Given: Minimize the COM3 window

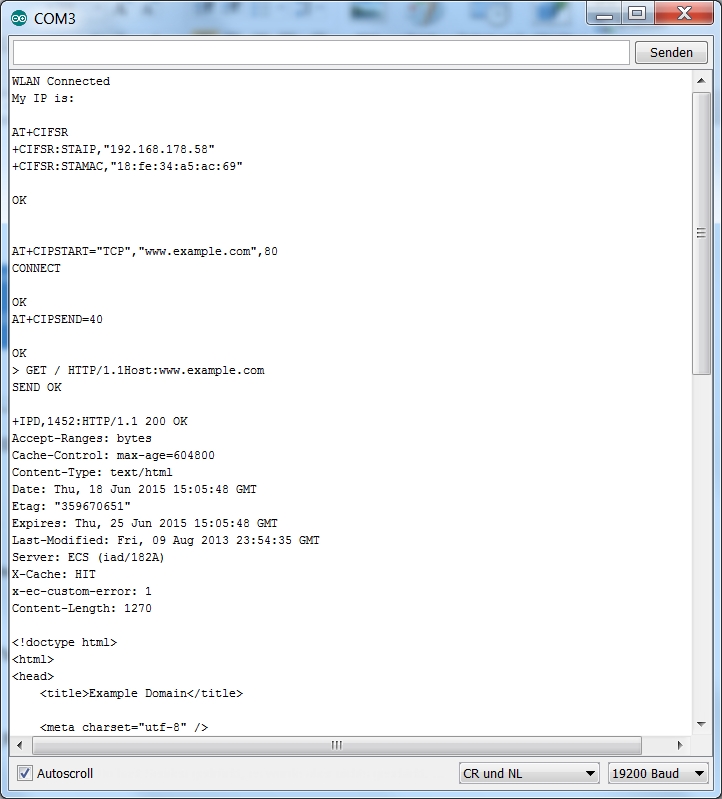Looking at the screenshot, I should pos(604,14).
